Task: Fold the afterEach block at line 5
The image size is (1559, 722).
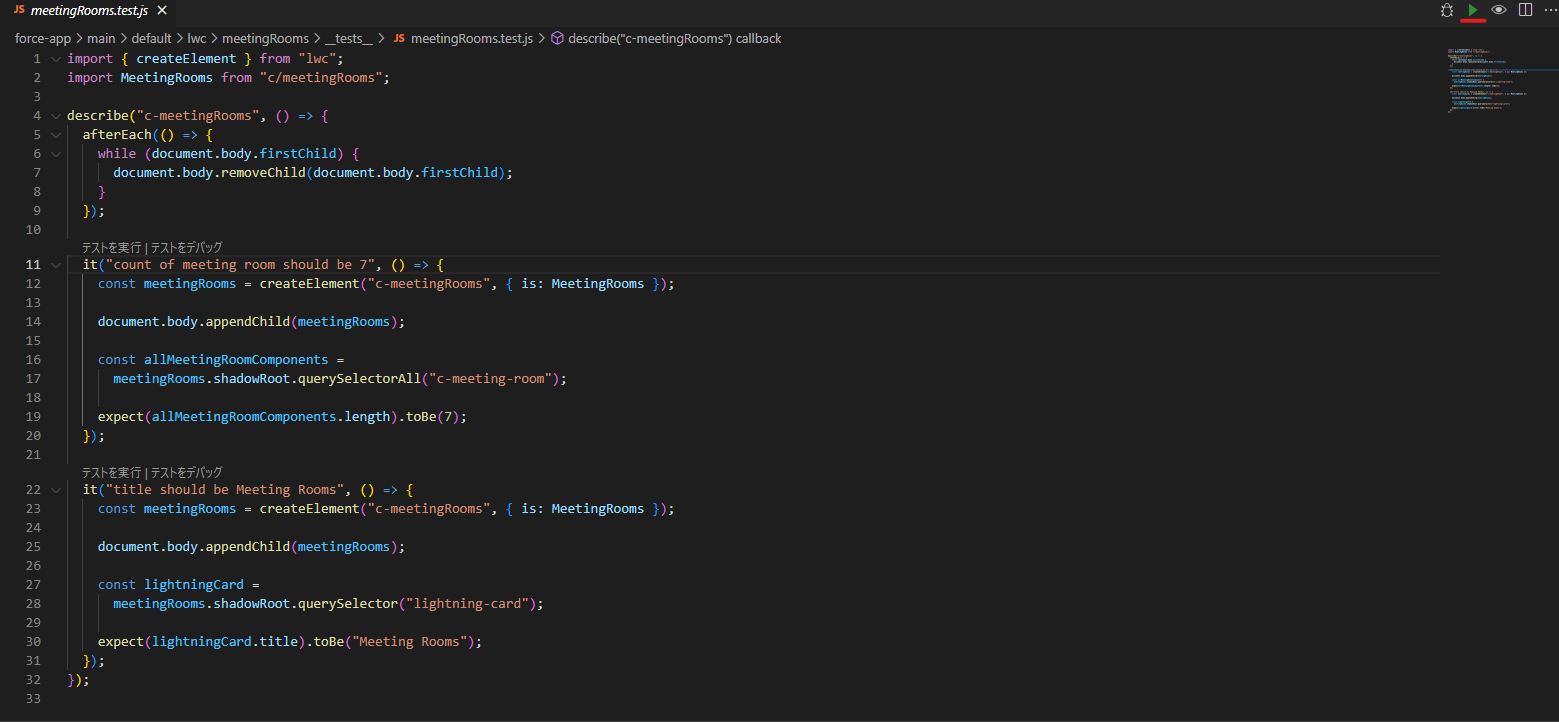Action: pyautogui.click(x=56, y=135)
